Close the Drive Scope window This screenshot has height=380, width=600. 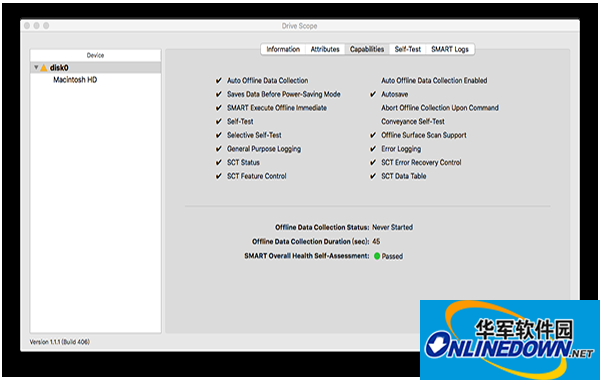pyautogui.click(x=27, y=26)
